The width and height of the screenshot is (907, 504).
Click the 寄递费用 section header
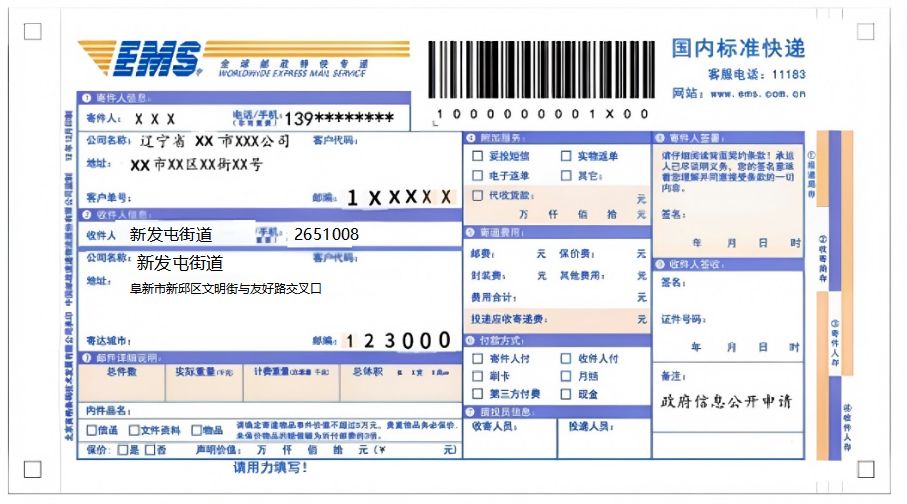tap(557, 232)
